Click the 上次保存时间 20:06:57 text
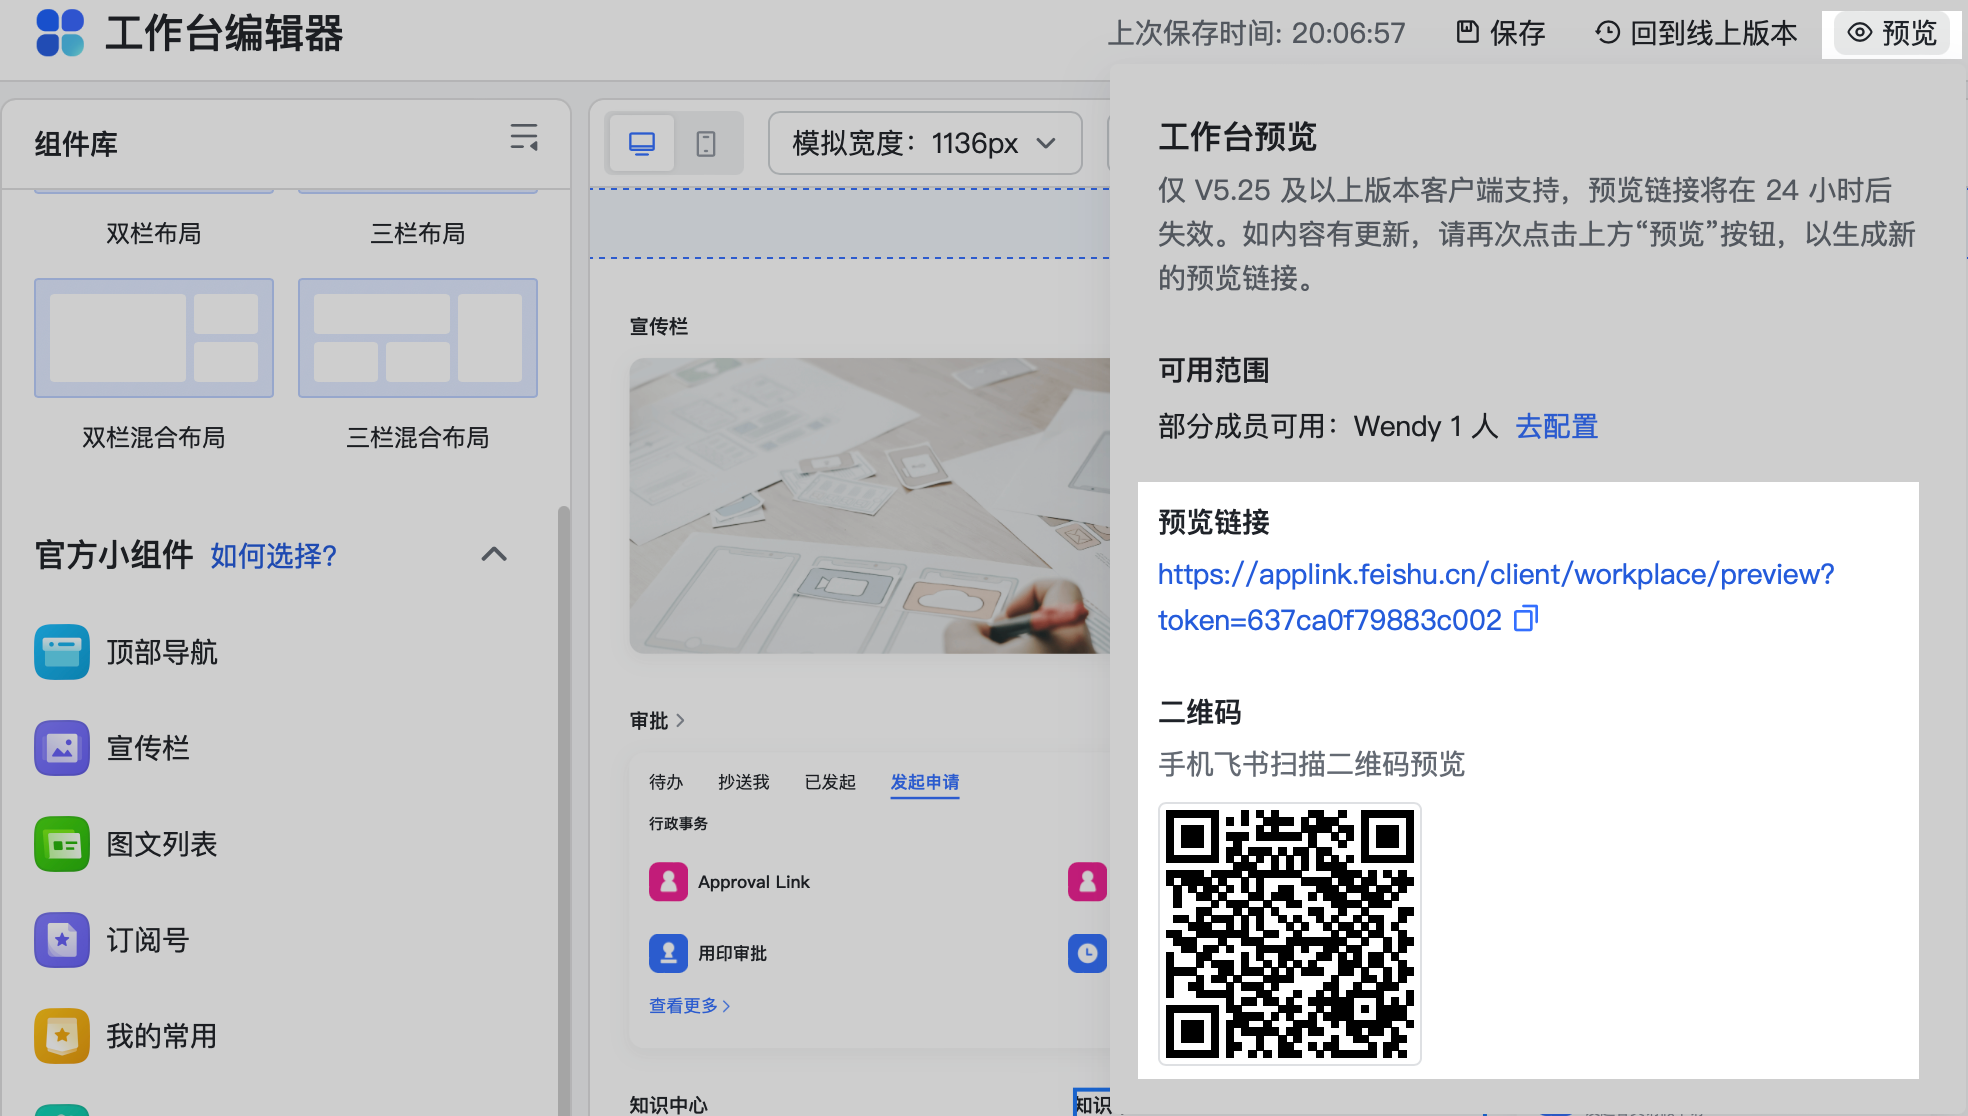 pos(1256,33)
